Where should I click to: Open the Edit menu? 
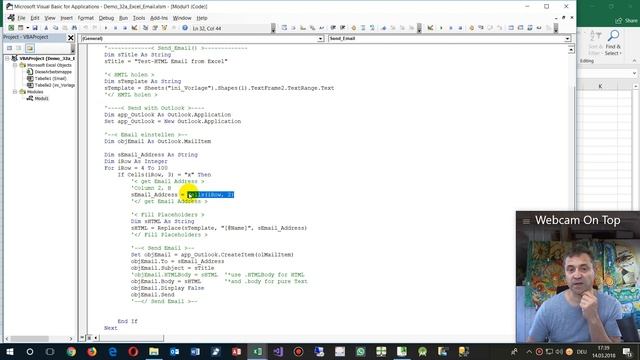pos(35,18)
